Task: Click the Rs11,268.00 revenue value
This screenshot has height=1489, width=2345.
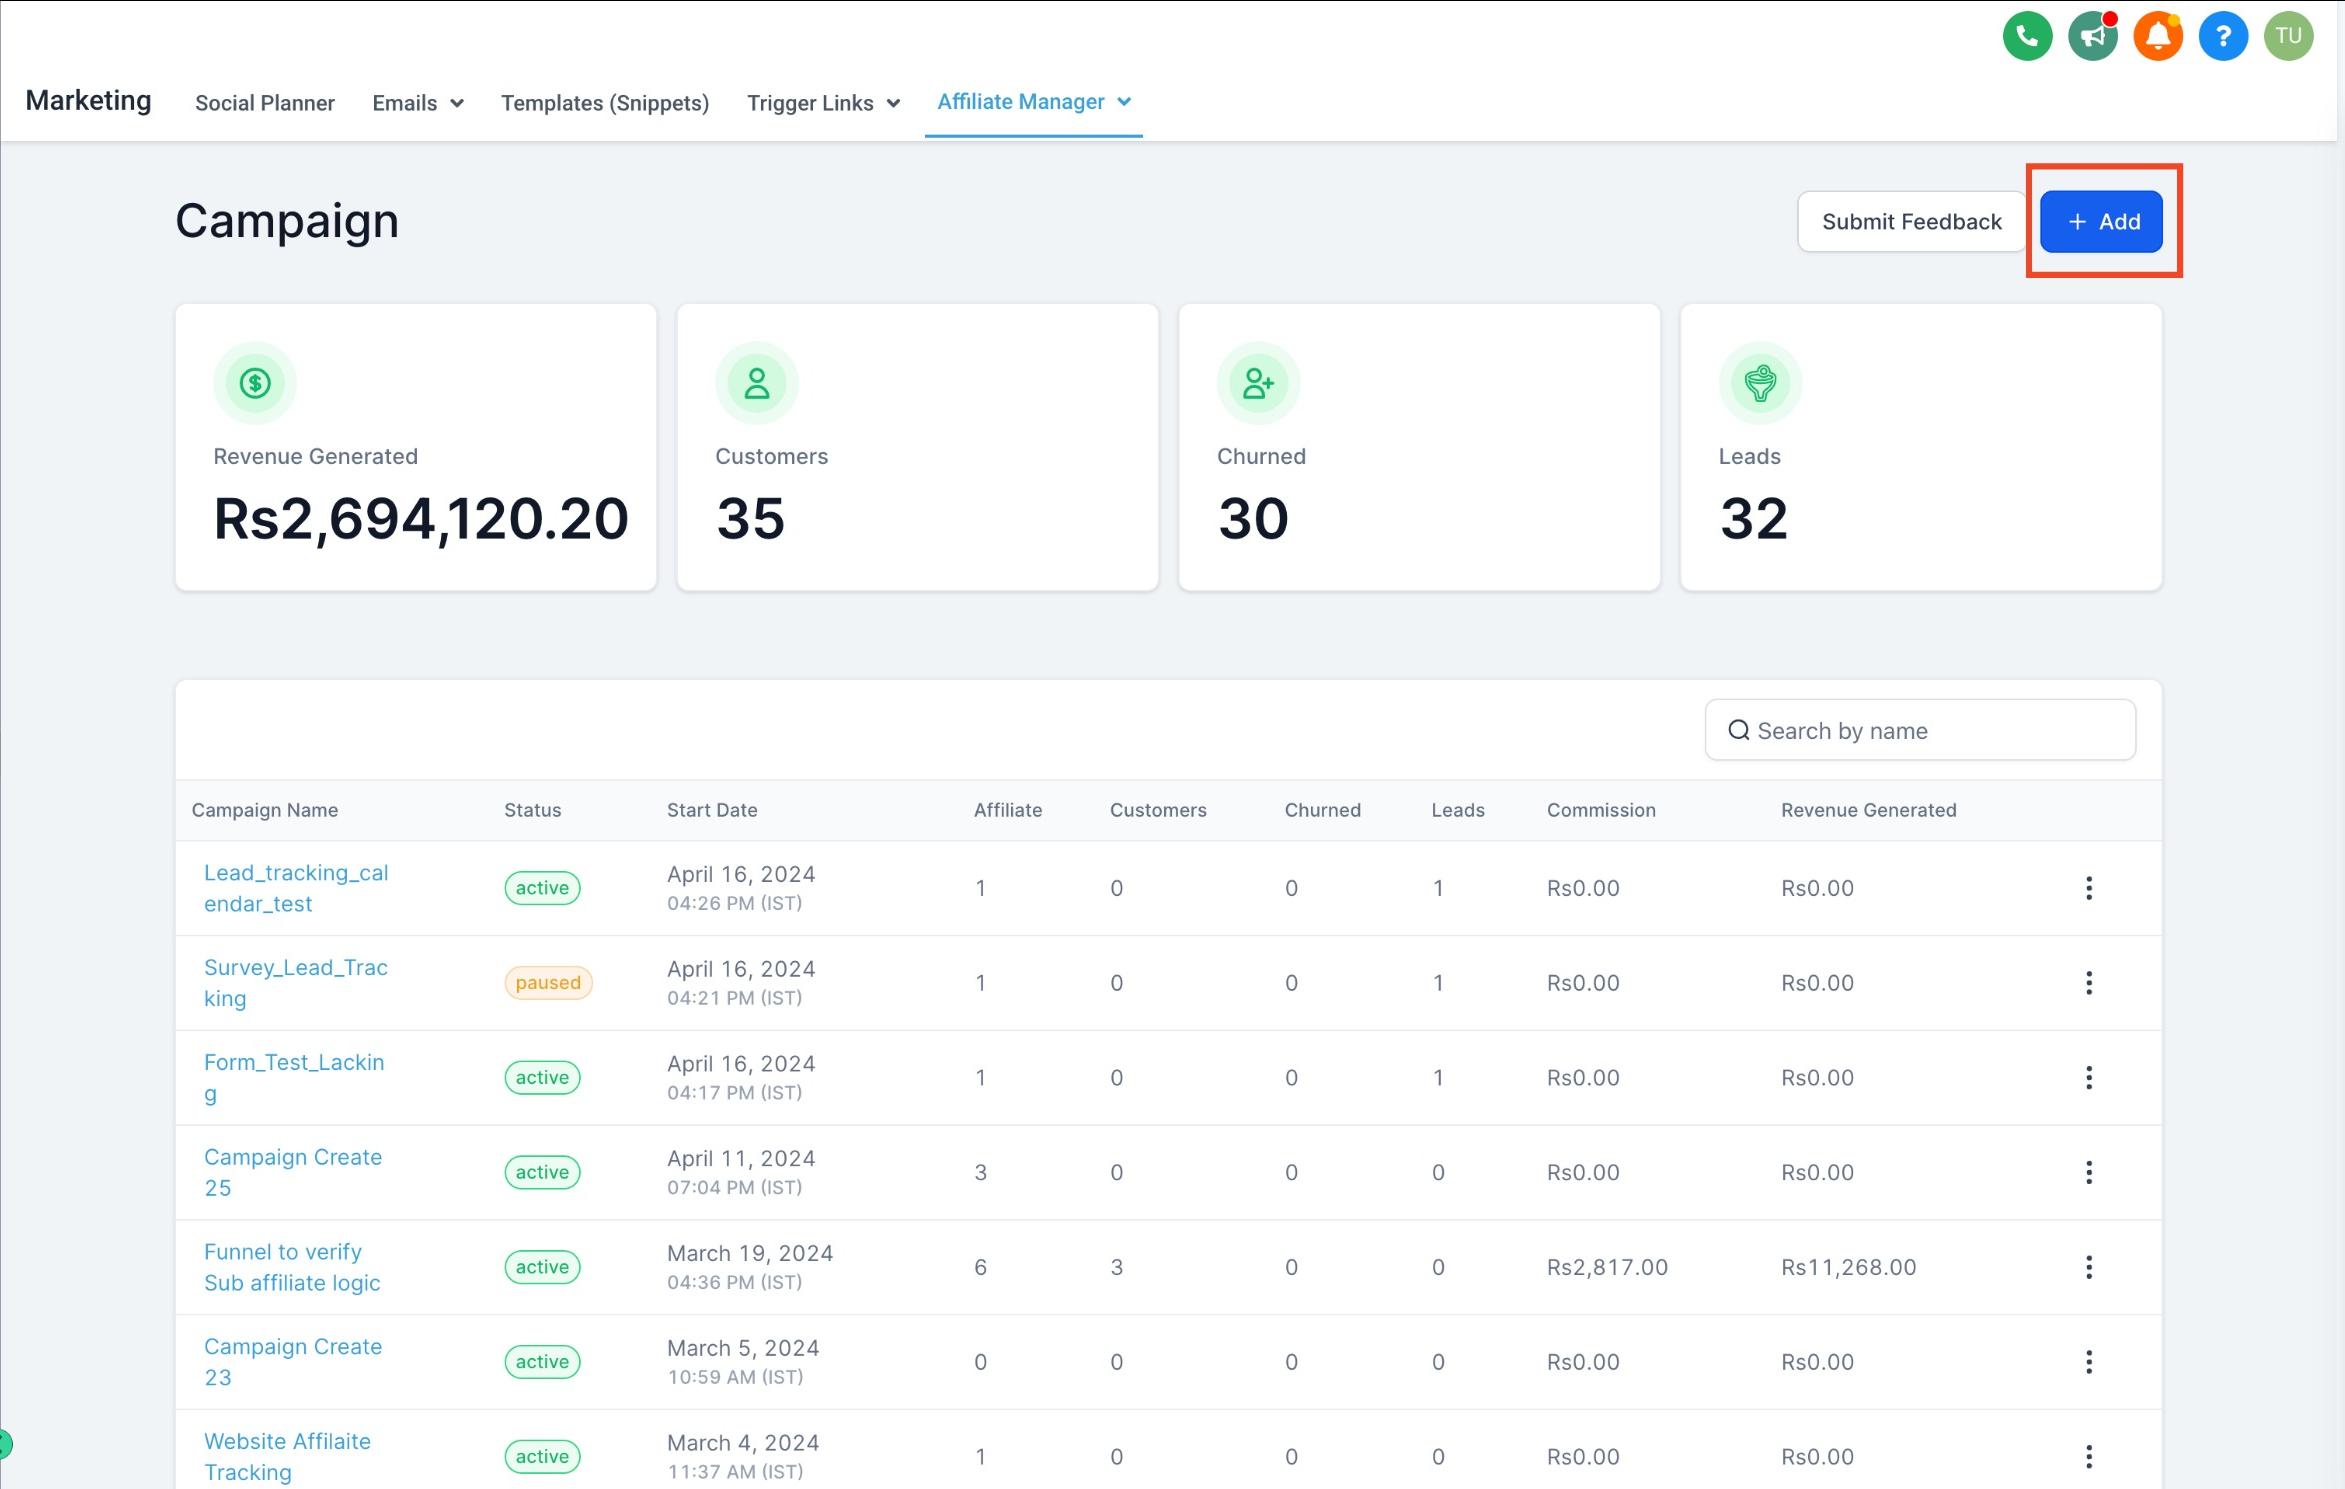Action: pyautogui.click(x=1848, y=1267)
